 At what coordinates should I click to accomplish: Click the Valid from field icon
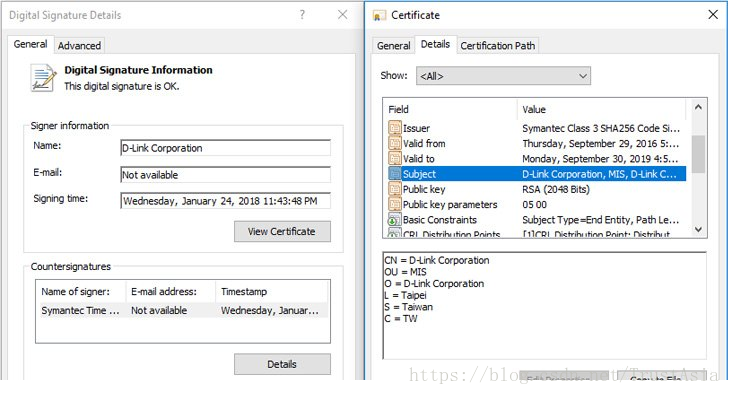click(x=394, y=143)
